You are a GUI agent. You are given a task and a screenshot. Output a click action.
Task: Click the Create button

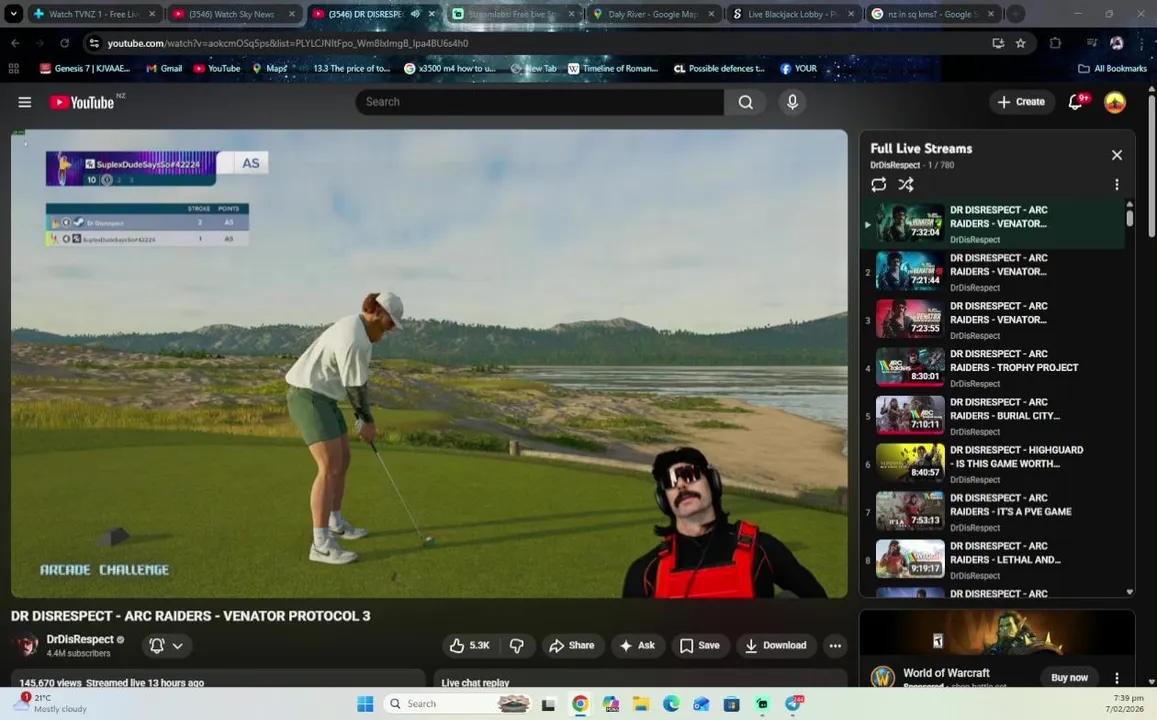pos(1021,102)
